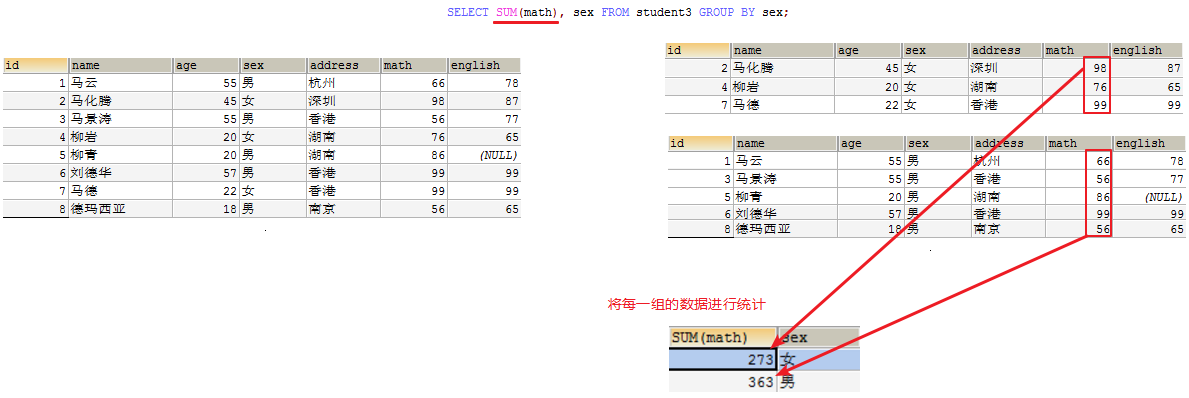1189x398 pixels.
Task: Click the underlined SUM(math) in the SQL query
Action: coord(526,13)
